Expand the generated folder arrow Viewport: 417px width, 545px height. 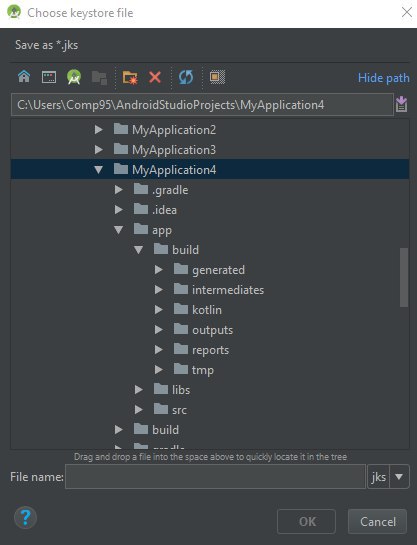158,269
